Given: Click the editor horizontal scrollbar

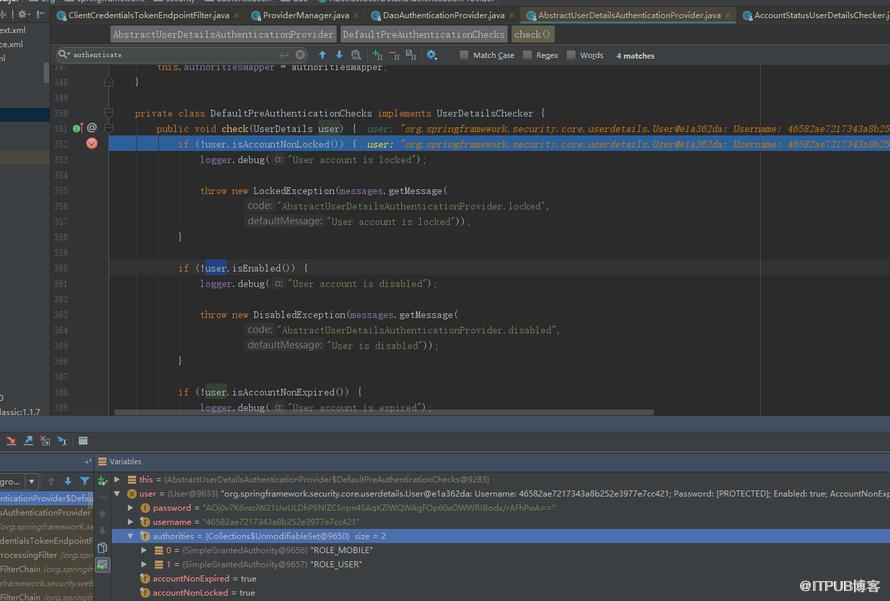Looking at the screenshot, I should 384,412.
